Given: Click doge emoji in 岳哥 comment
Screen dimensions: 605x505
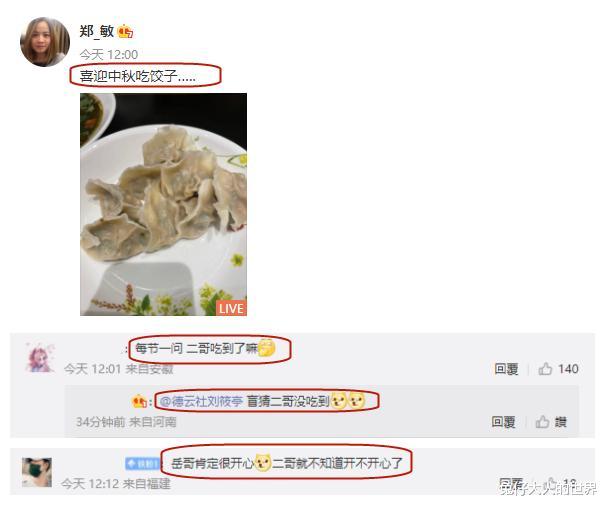Looking at the screenshot, I should 263,462.
